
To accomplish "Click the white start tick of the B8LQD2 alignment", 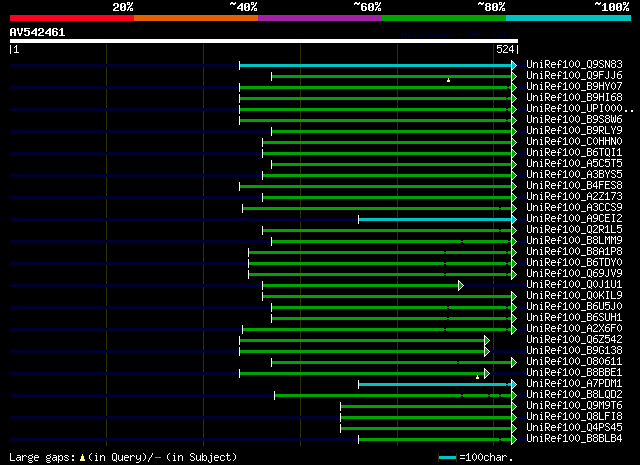I will [274, 396].
